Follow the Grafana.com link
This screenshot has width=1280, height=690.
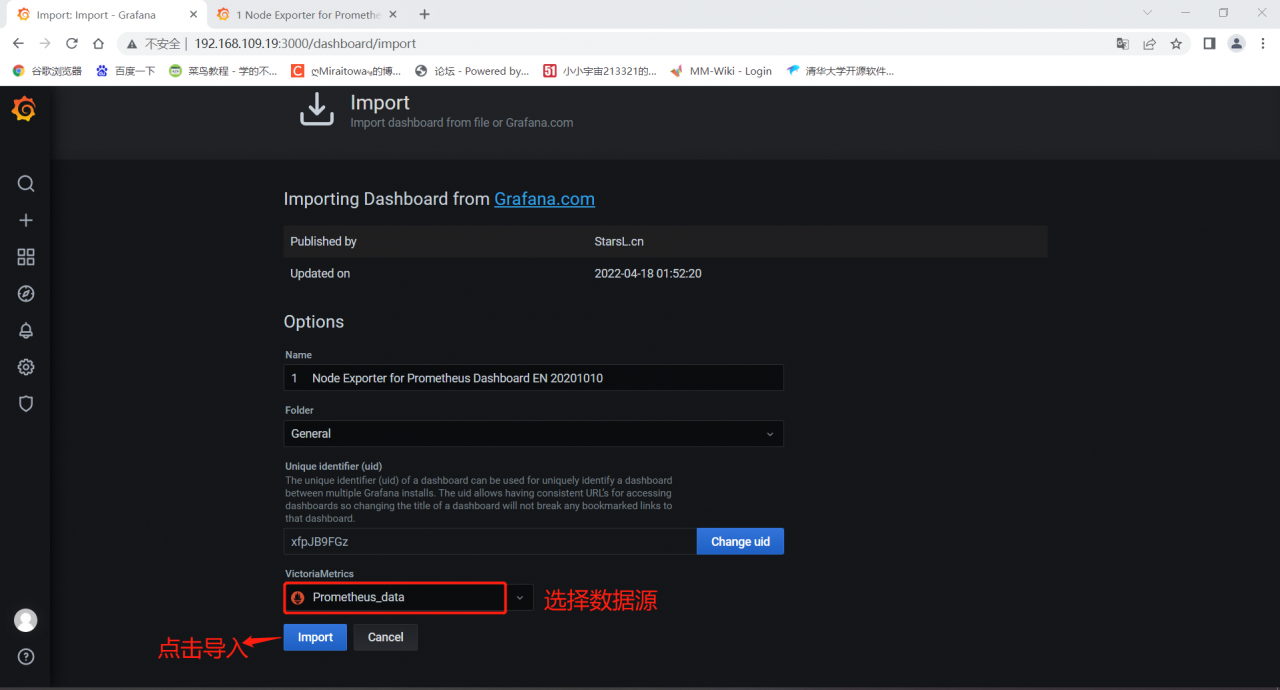[x=544, y=199]
